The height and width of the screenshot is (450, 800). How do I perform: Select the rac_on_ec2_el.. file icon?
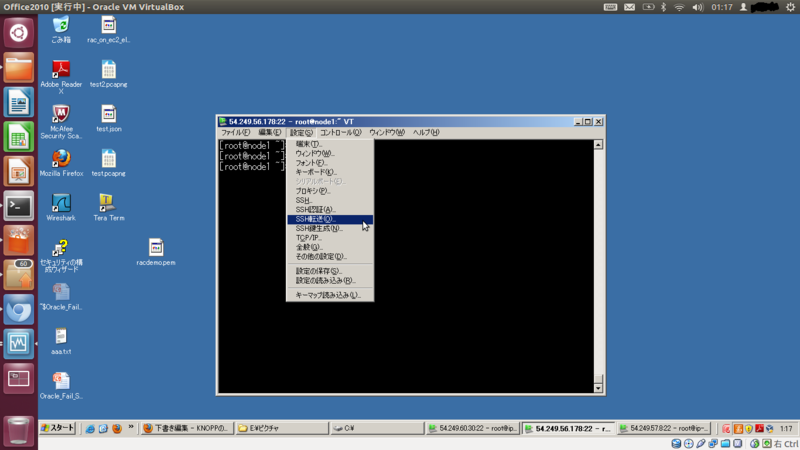pyautogui.click(x=109, y=29)
